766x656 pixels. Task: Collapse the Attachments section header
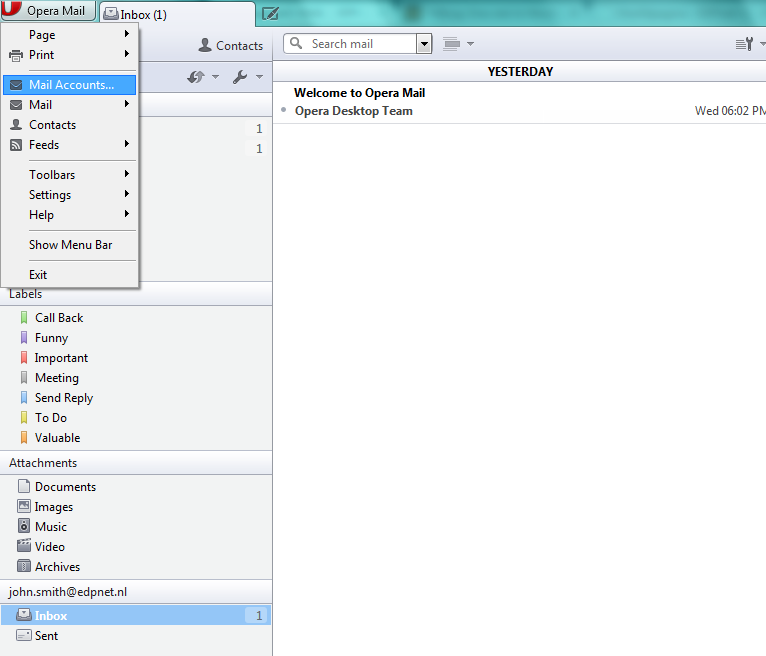pos(136,463)
